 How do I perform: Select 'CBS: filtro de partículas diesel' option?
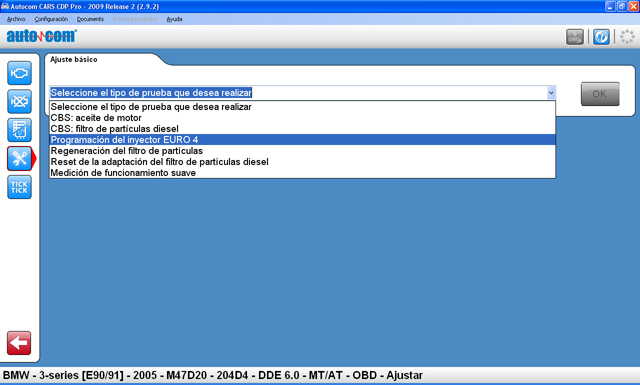(302, 129)
